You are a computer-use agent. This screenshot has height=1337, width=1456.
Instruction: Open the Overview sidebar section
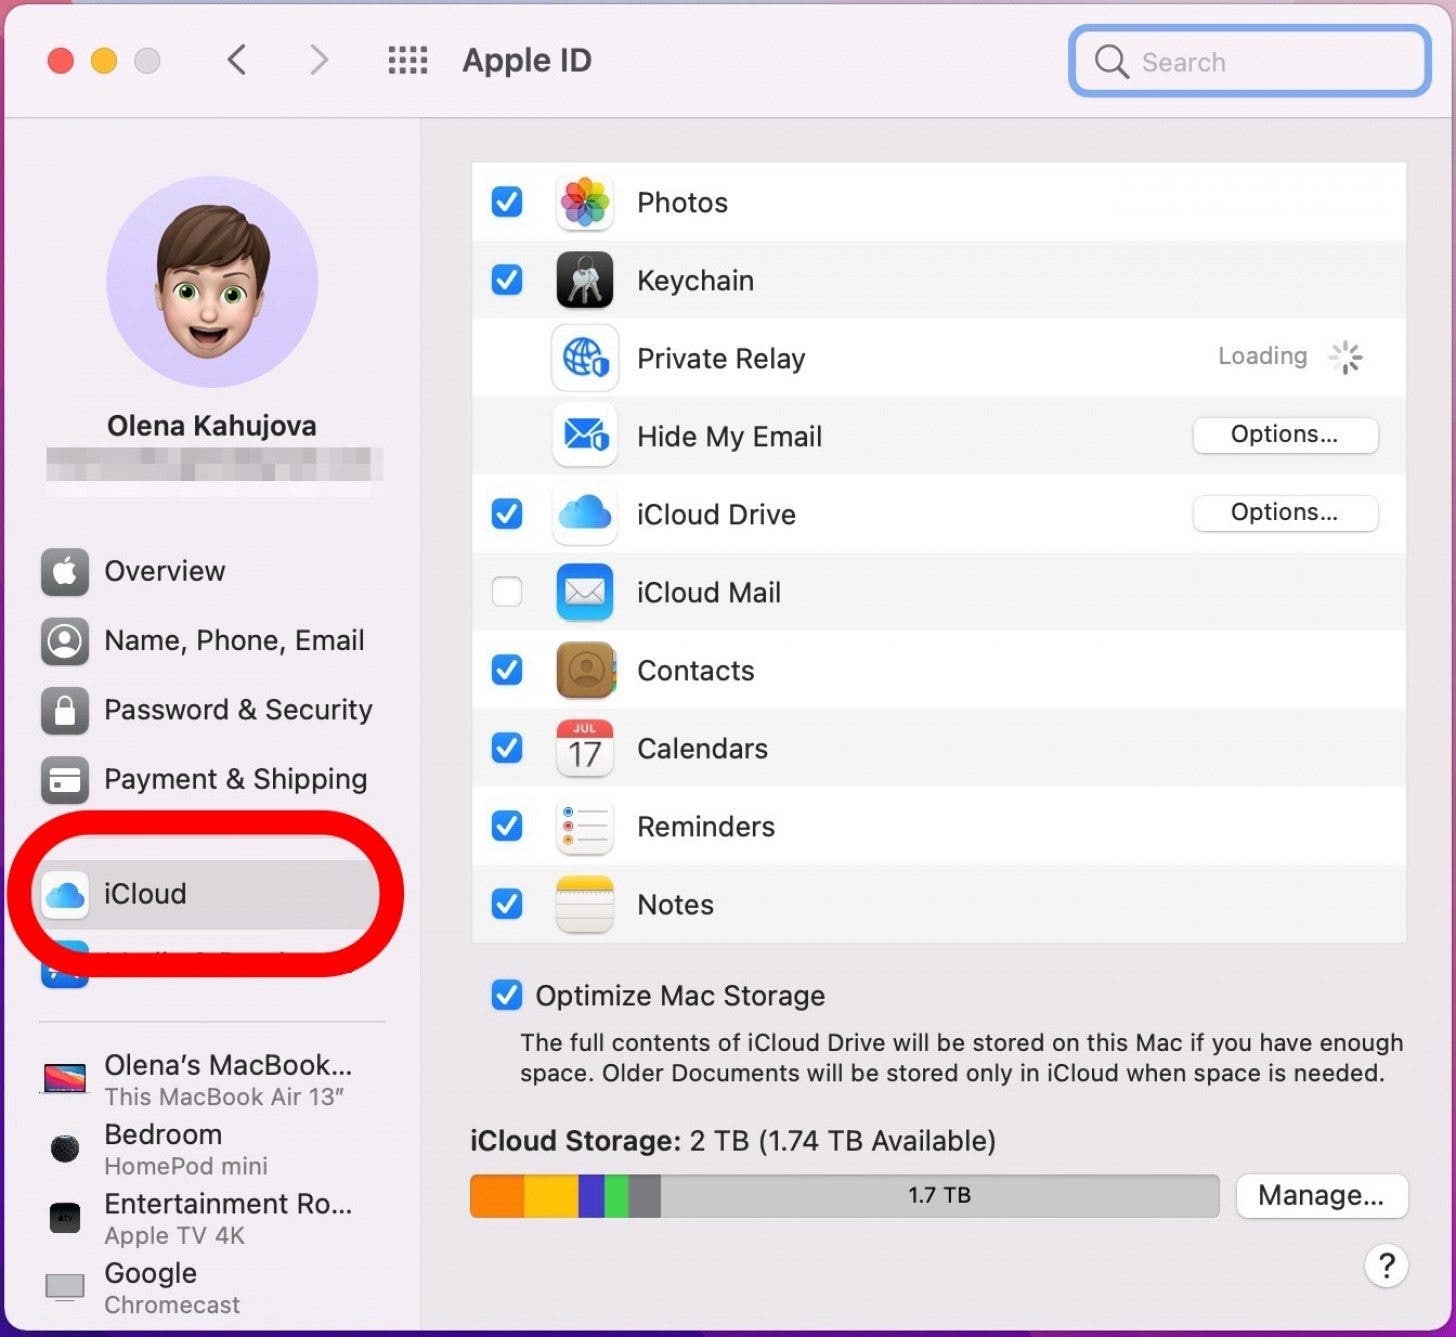[x=165, y=571]
